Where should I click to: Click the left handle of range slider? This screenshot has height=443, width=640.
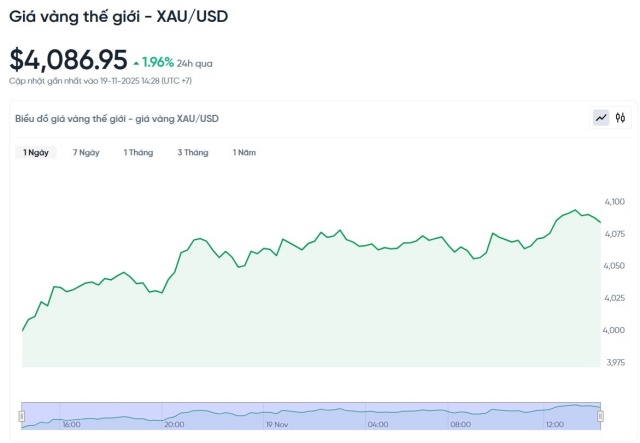22,414
